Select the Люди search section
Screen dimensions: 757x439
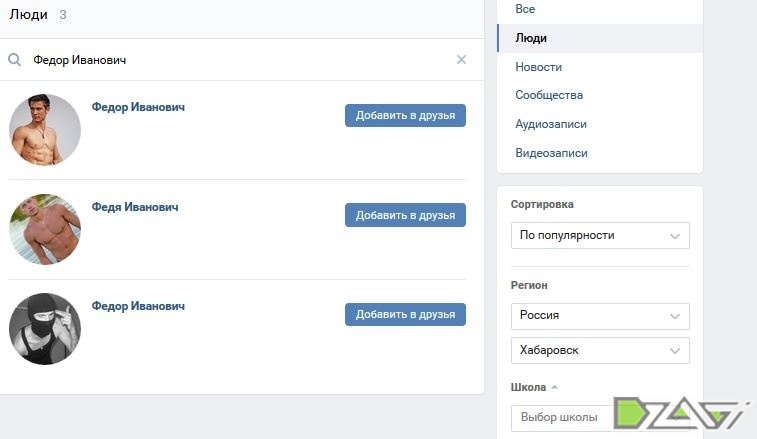point(600,38)
